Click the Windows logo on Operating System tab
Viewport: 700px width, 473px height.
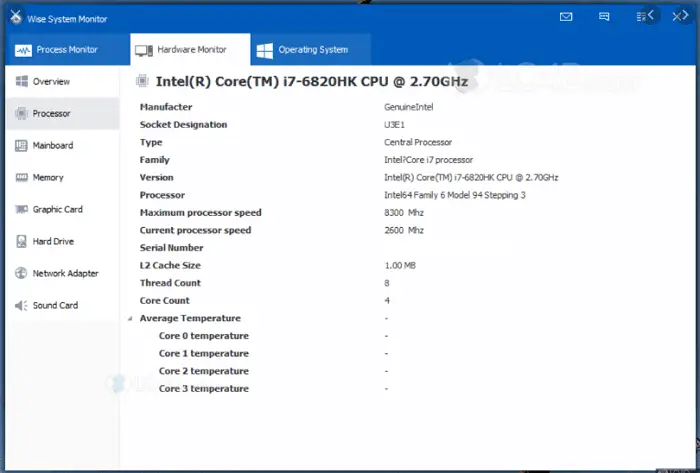tap(265, 50)
